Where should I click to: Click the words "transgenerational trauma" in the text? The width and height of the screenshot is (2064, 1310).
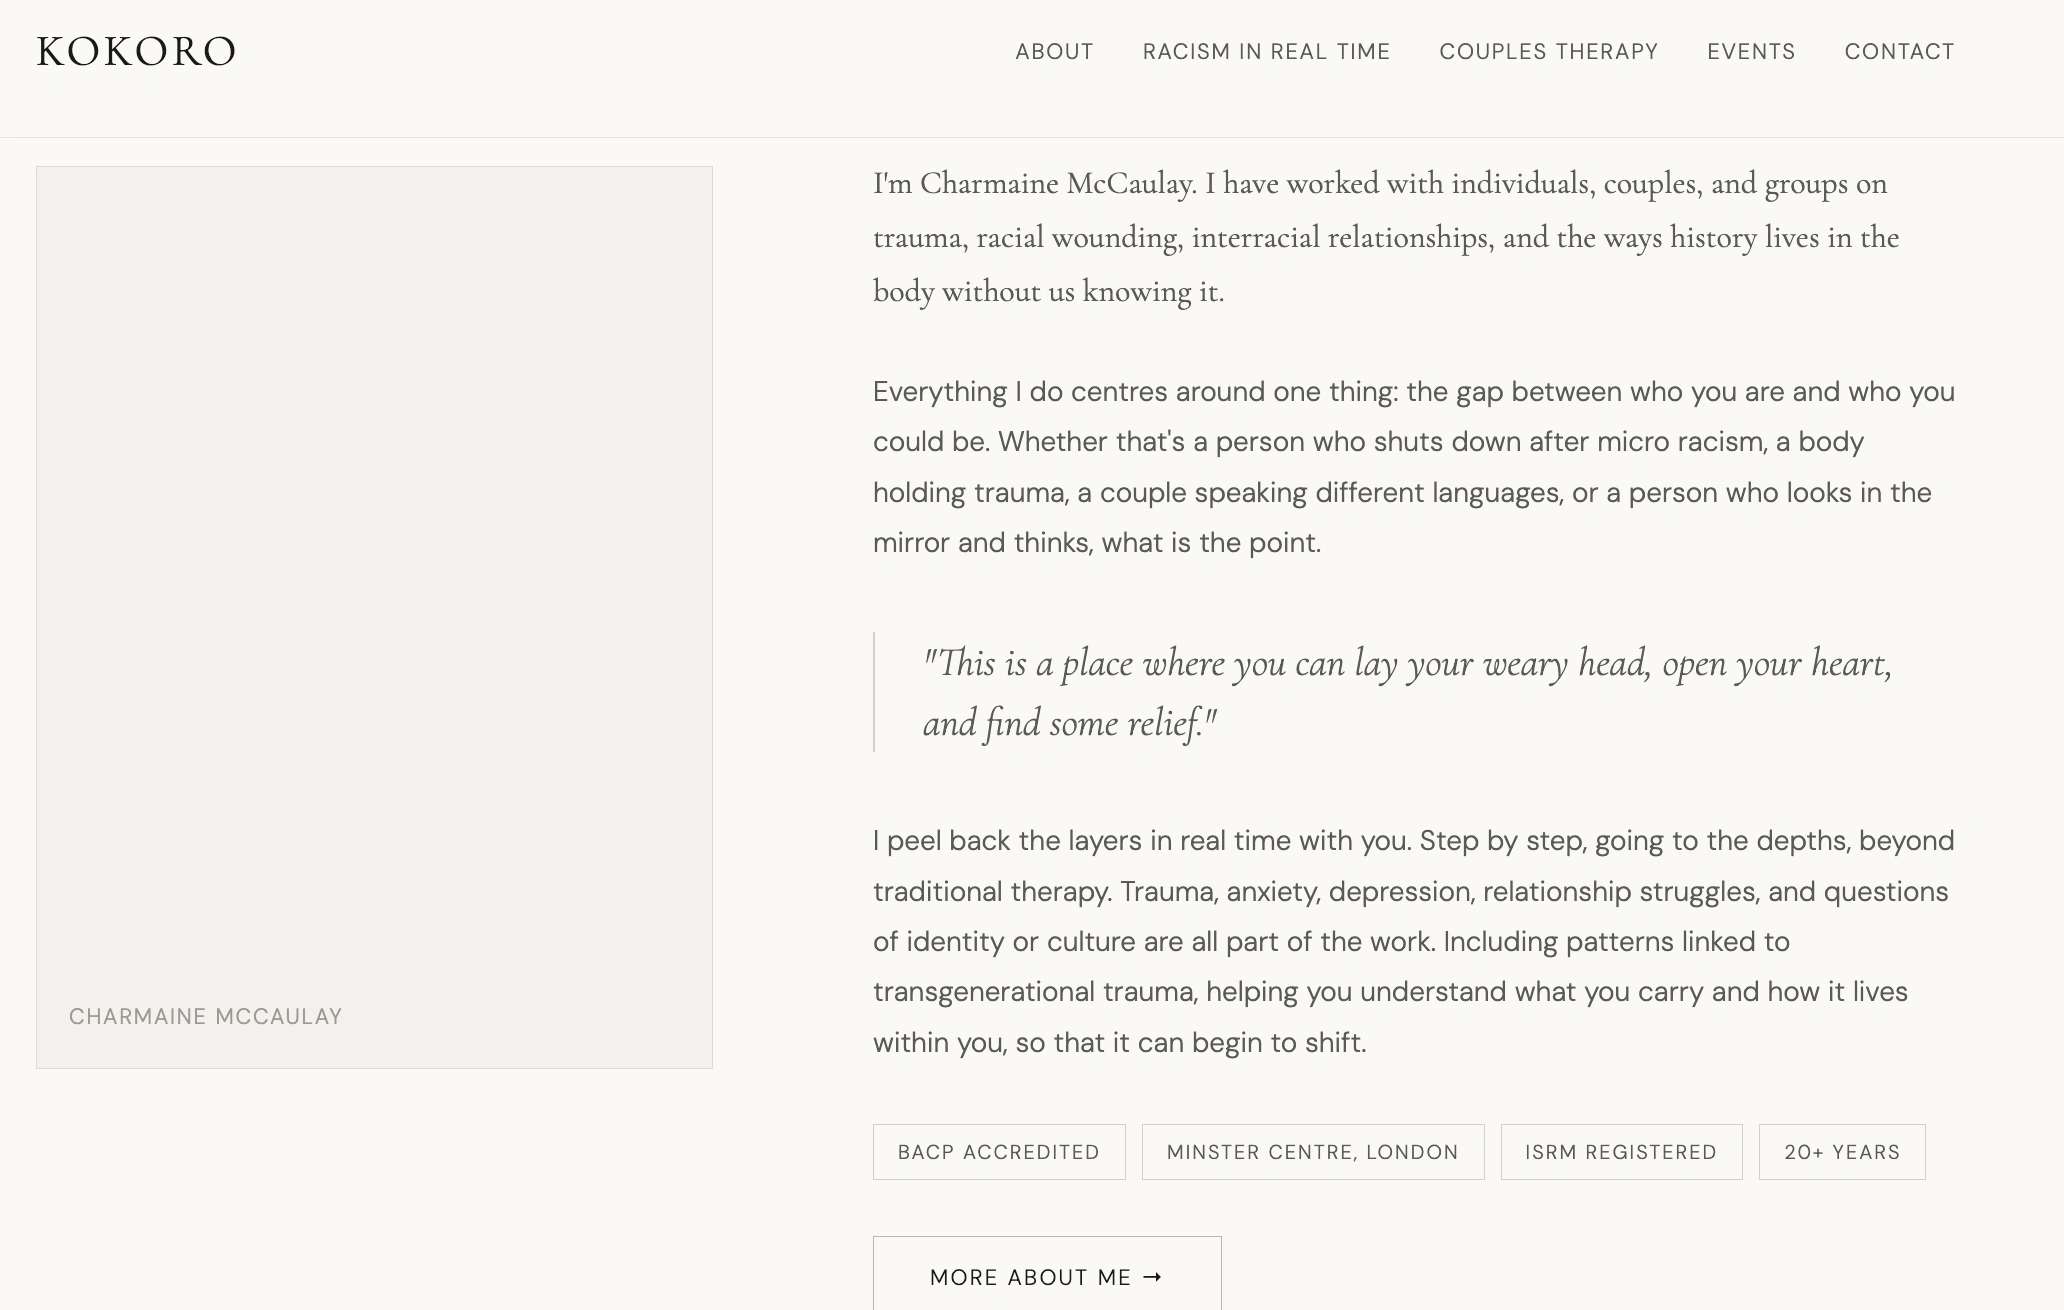(1034, 992)
